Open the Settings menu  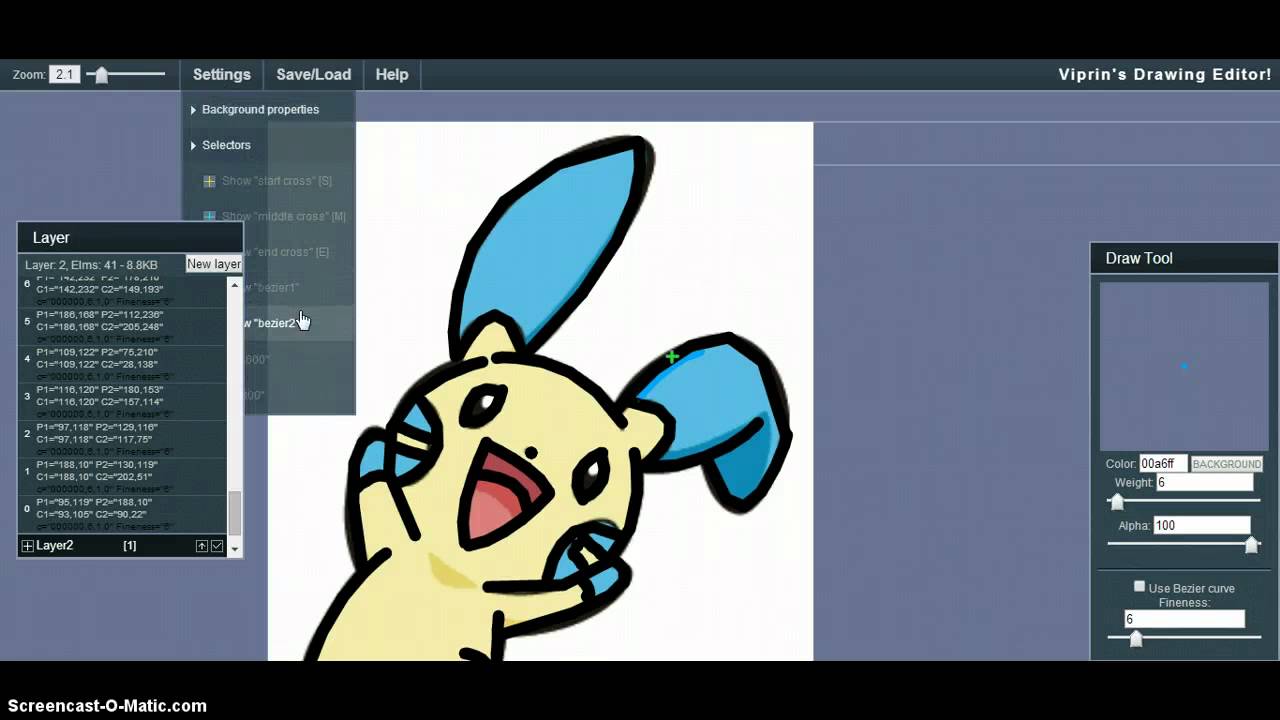point(221,75)
